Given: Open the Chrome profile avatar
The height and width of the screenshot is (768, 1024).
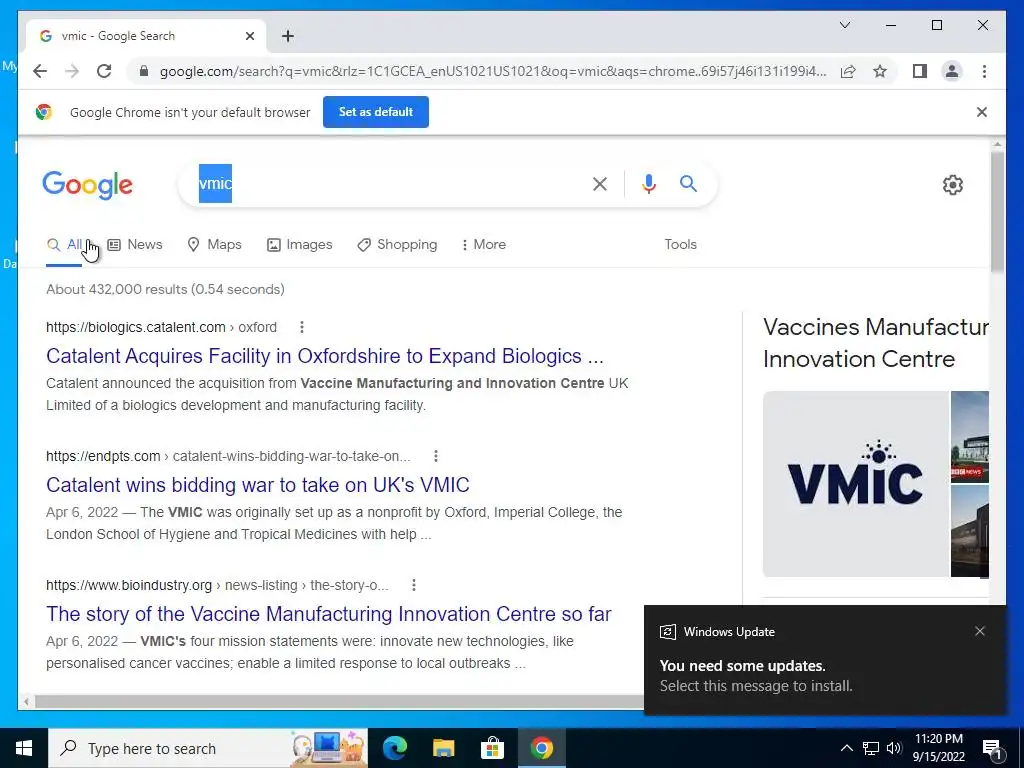Looking at the screenshot, I should click(x=952, y=71).
